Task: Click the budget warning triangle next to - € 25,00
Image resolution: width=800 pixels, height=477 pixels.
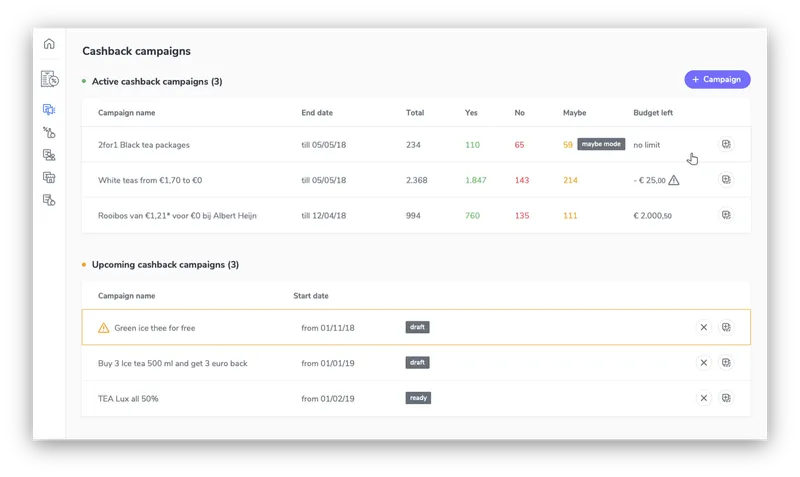Action: (673, 180)
